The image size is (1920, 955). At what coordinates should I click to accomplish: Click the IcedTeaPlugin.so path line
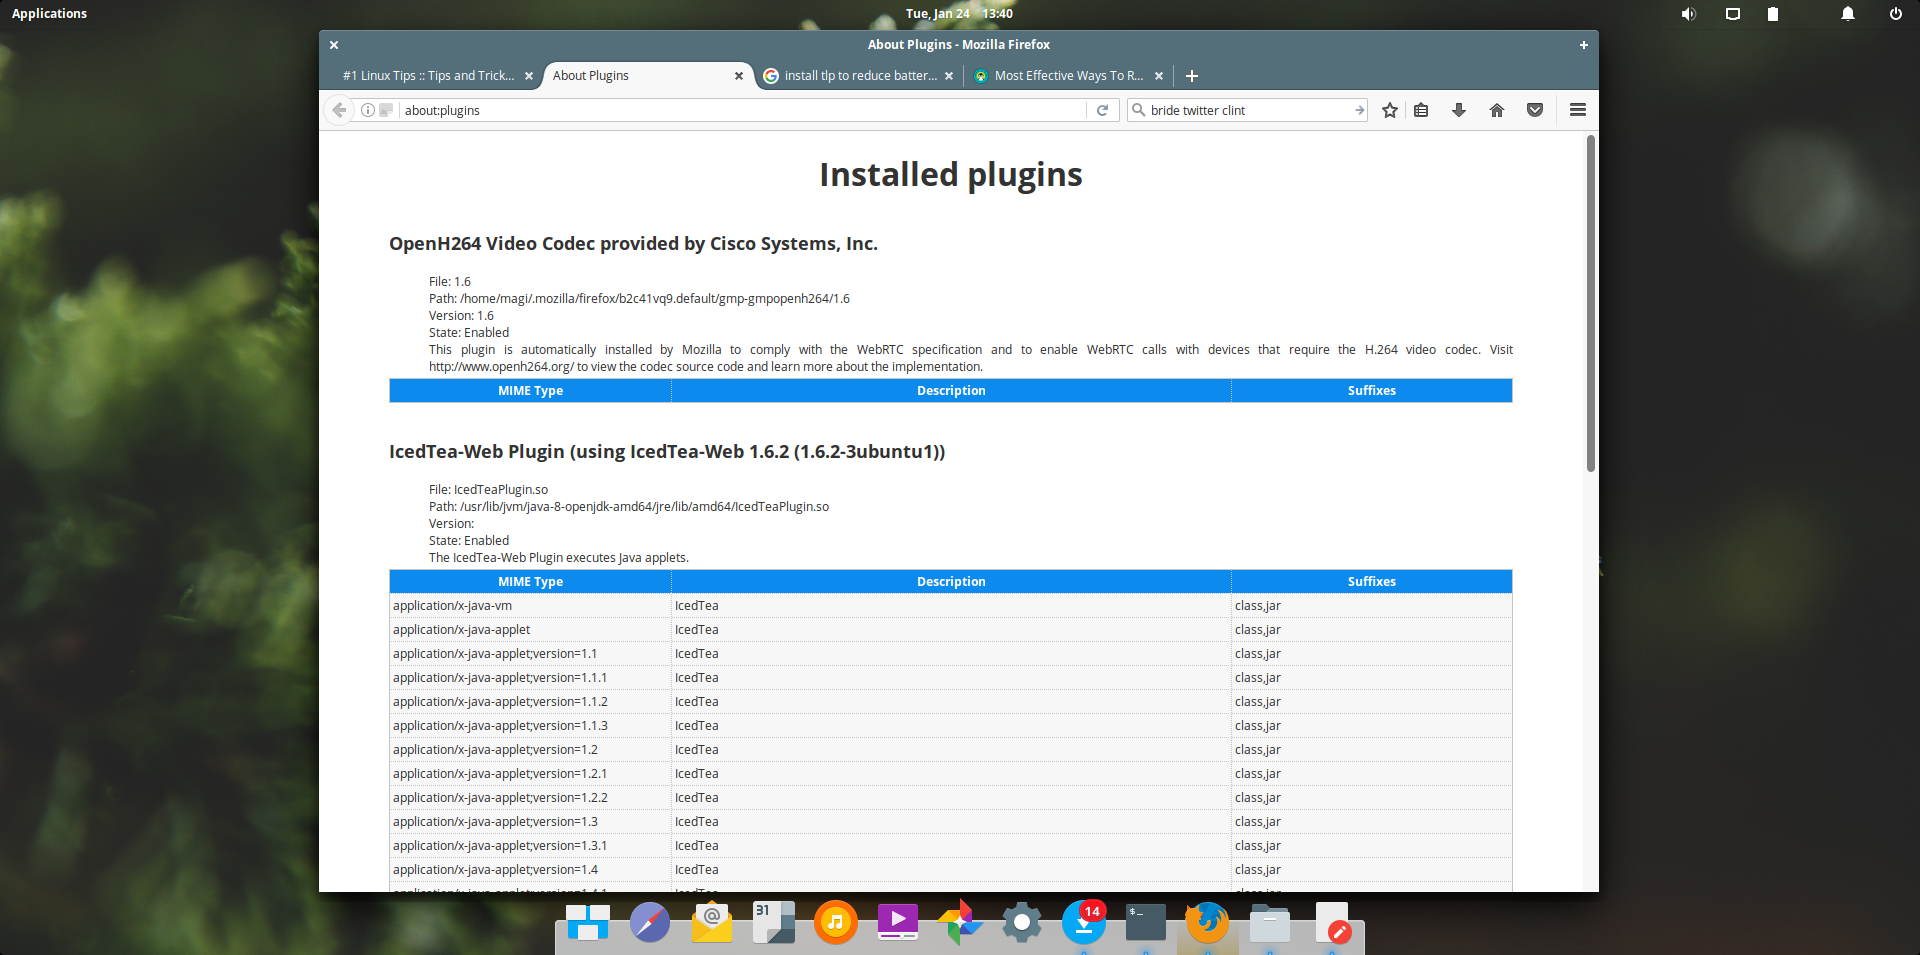629,507
